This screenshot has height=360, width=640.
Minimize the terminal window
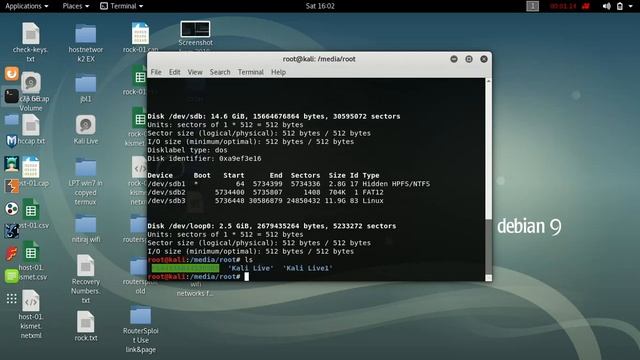coord(453,59)
